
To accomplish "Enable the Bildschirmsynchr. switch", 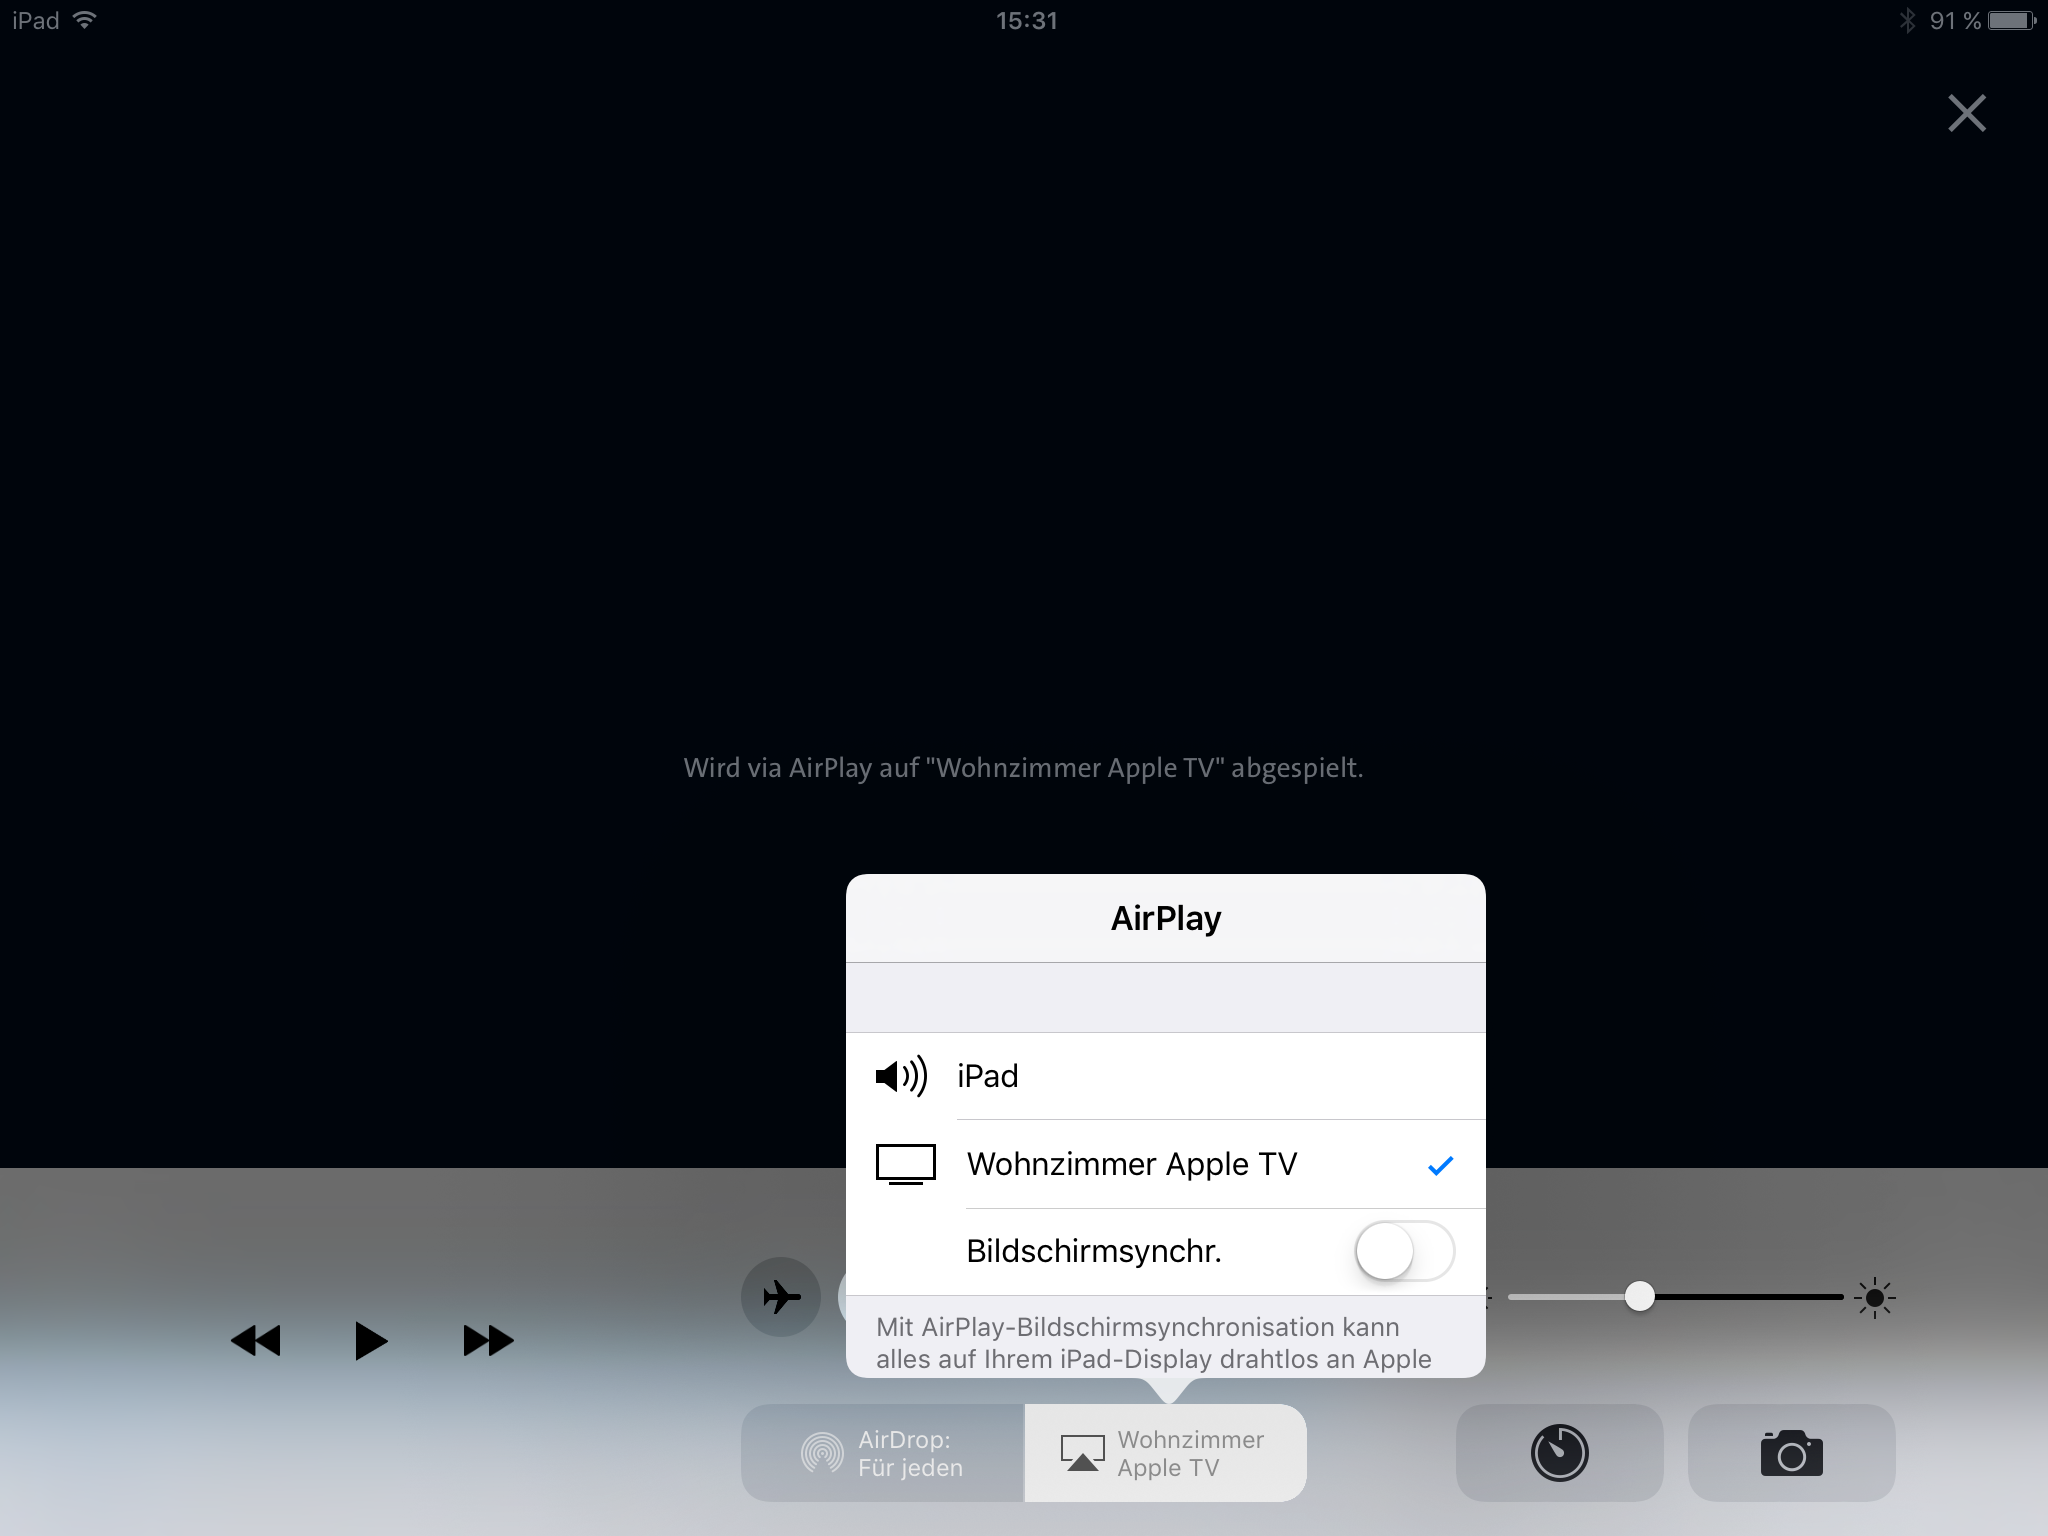I will (x=1404, y=1251).
